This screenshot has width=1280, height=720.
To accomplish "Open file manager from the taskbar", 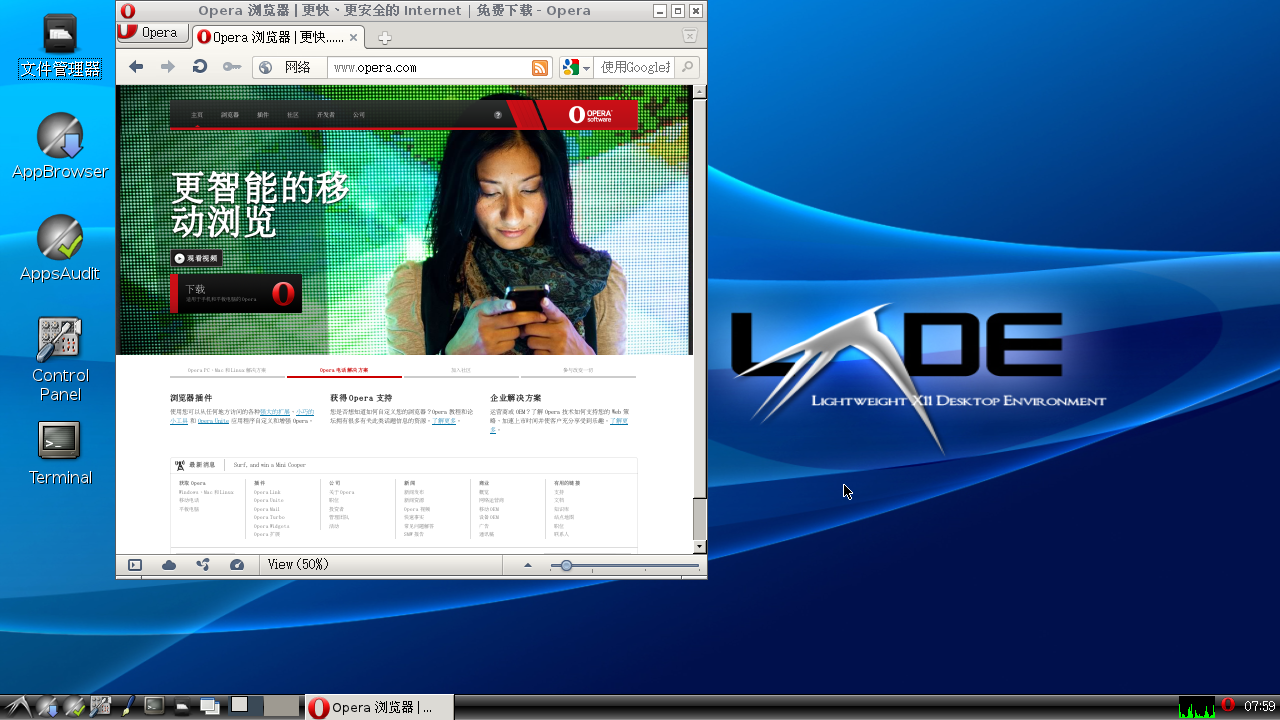I will tap(181, 707).
